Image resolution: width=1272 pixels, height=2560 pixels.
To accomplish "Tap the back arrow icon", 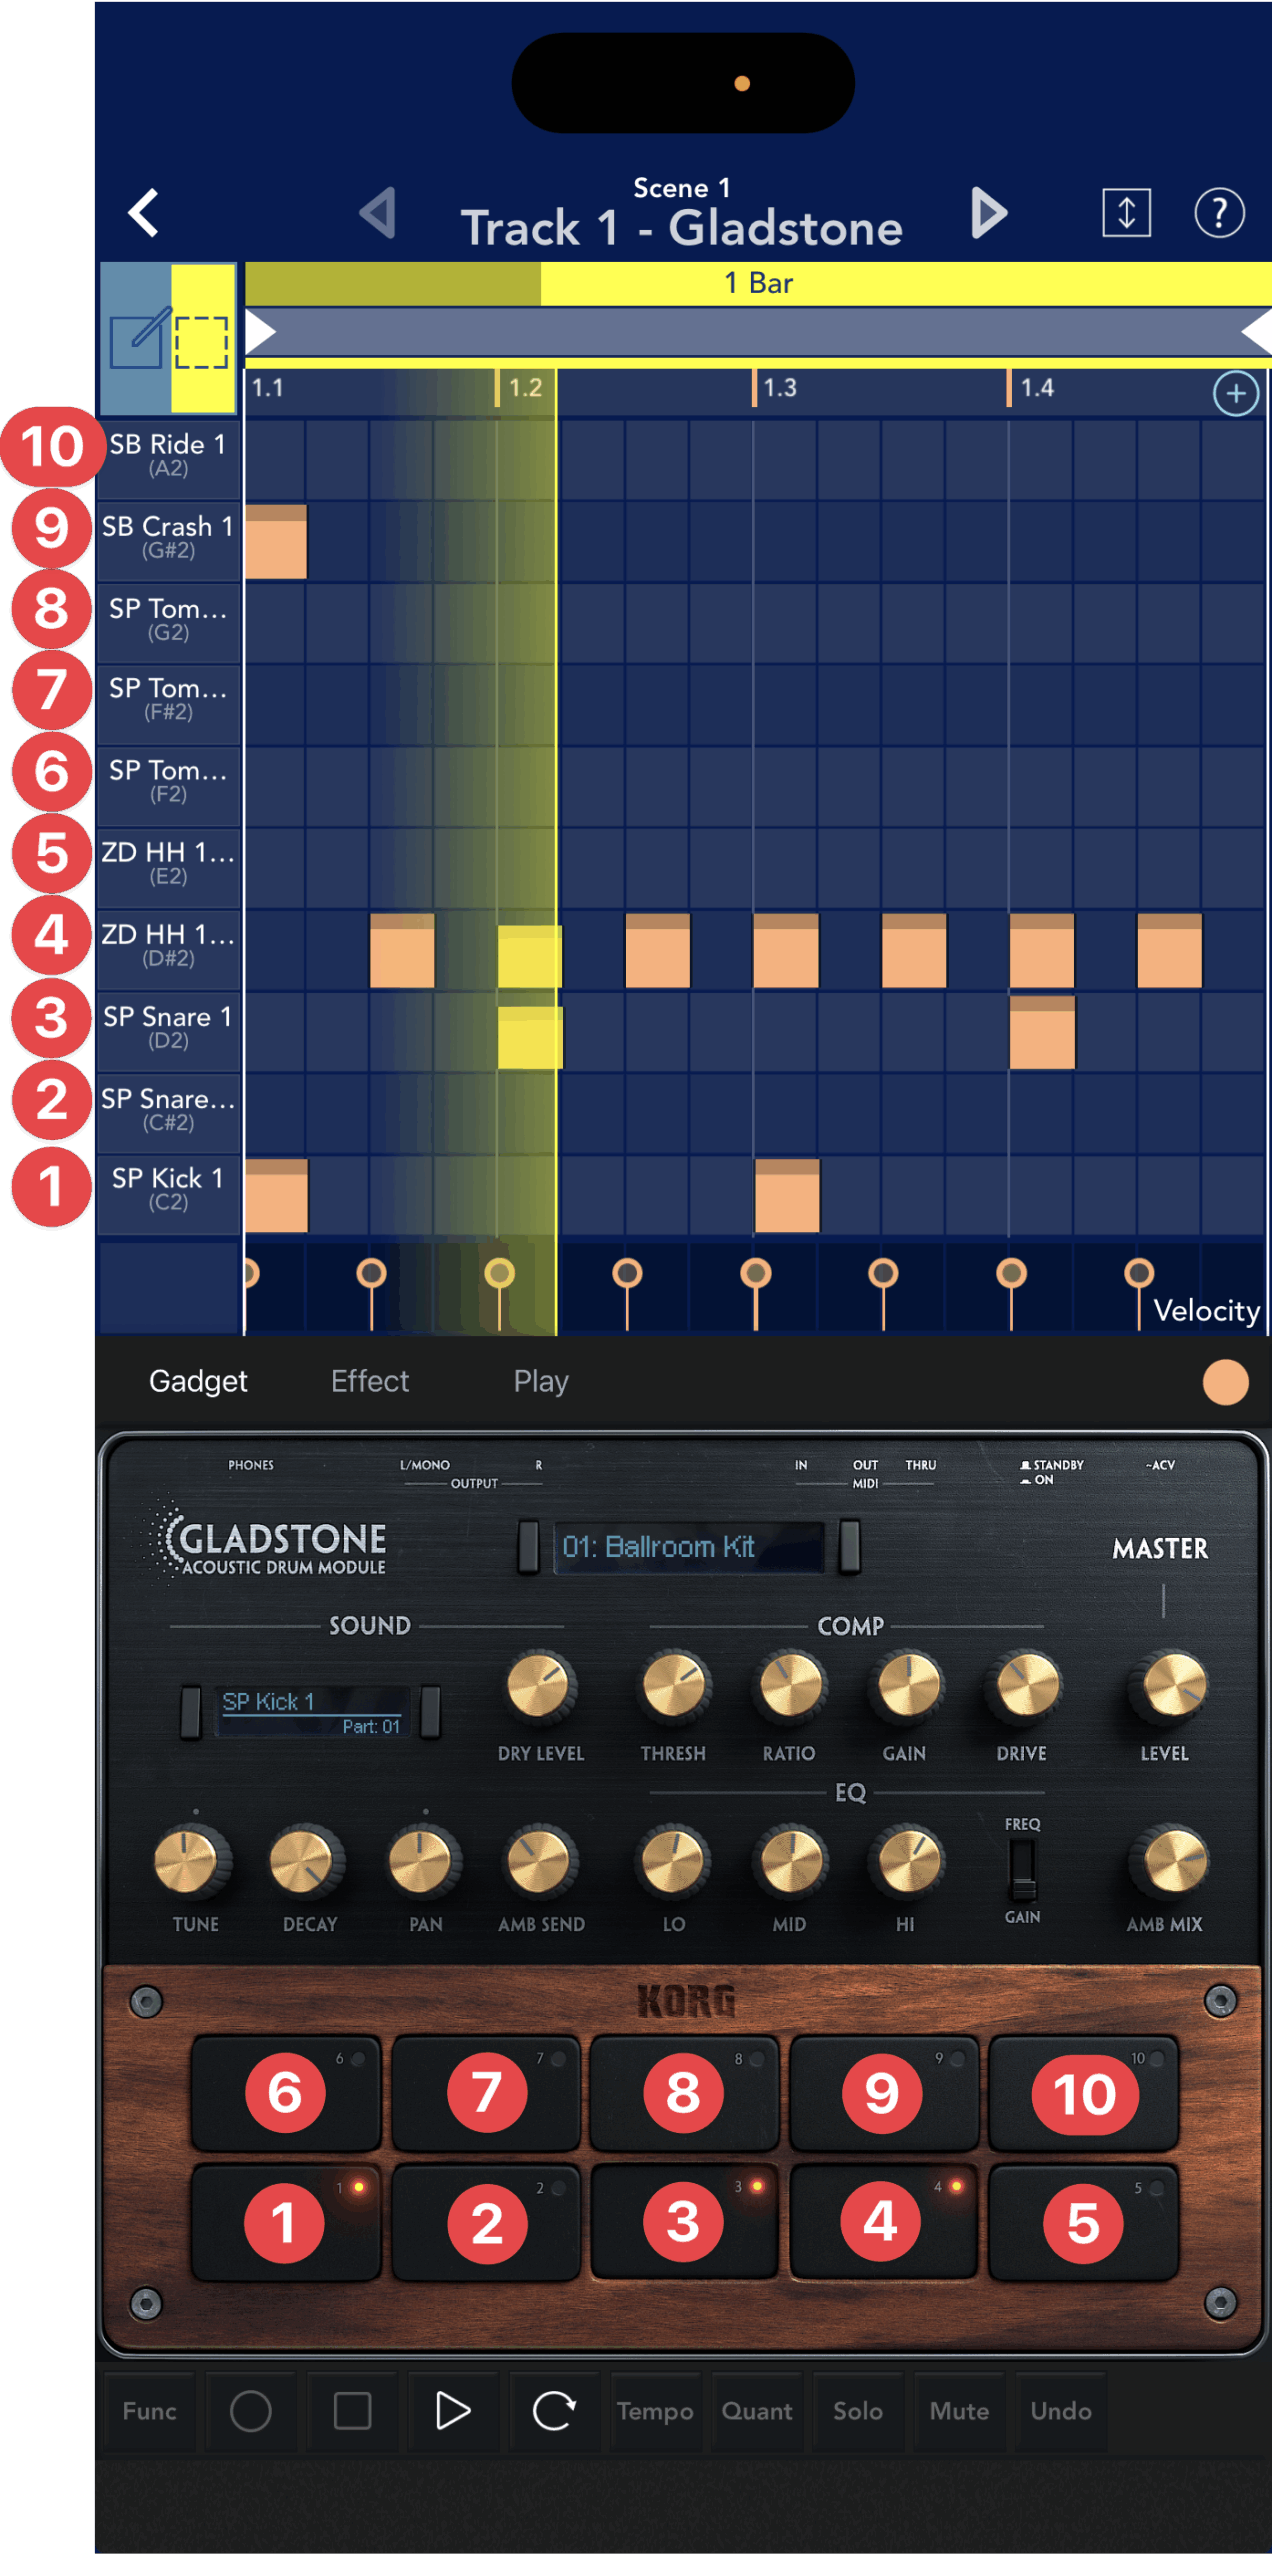I will 144,213.
